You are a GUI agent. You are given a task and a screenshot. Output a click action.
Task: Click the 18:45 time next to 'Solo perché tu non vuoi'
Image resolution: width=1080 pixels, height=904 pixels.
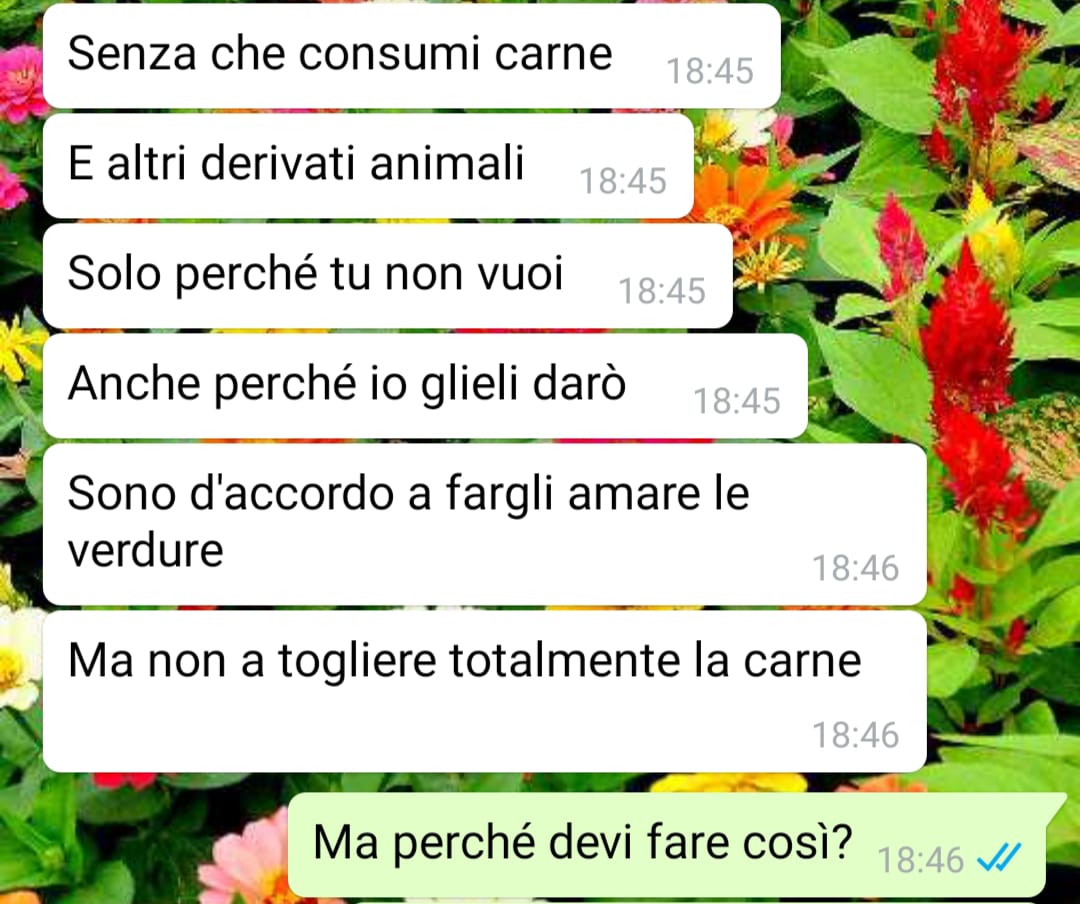662,291
